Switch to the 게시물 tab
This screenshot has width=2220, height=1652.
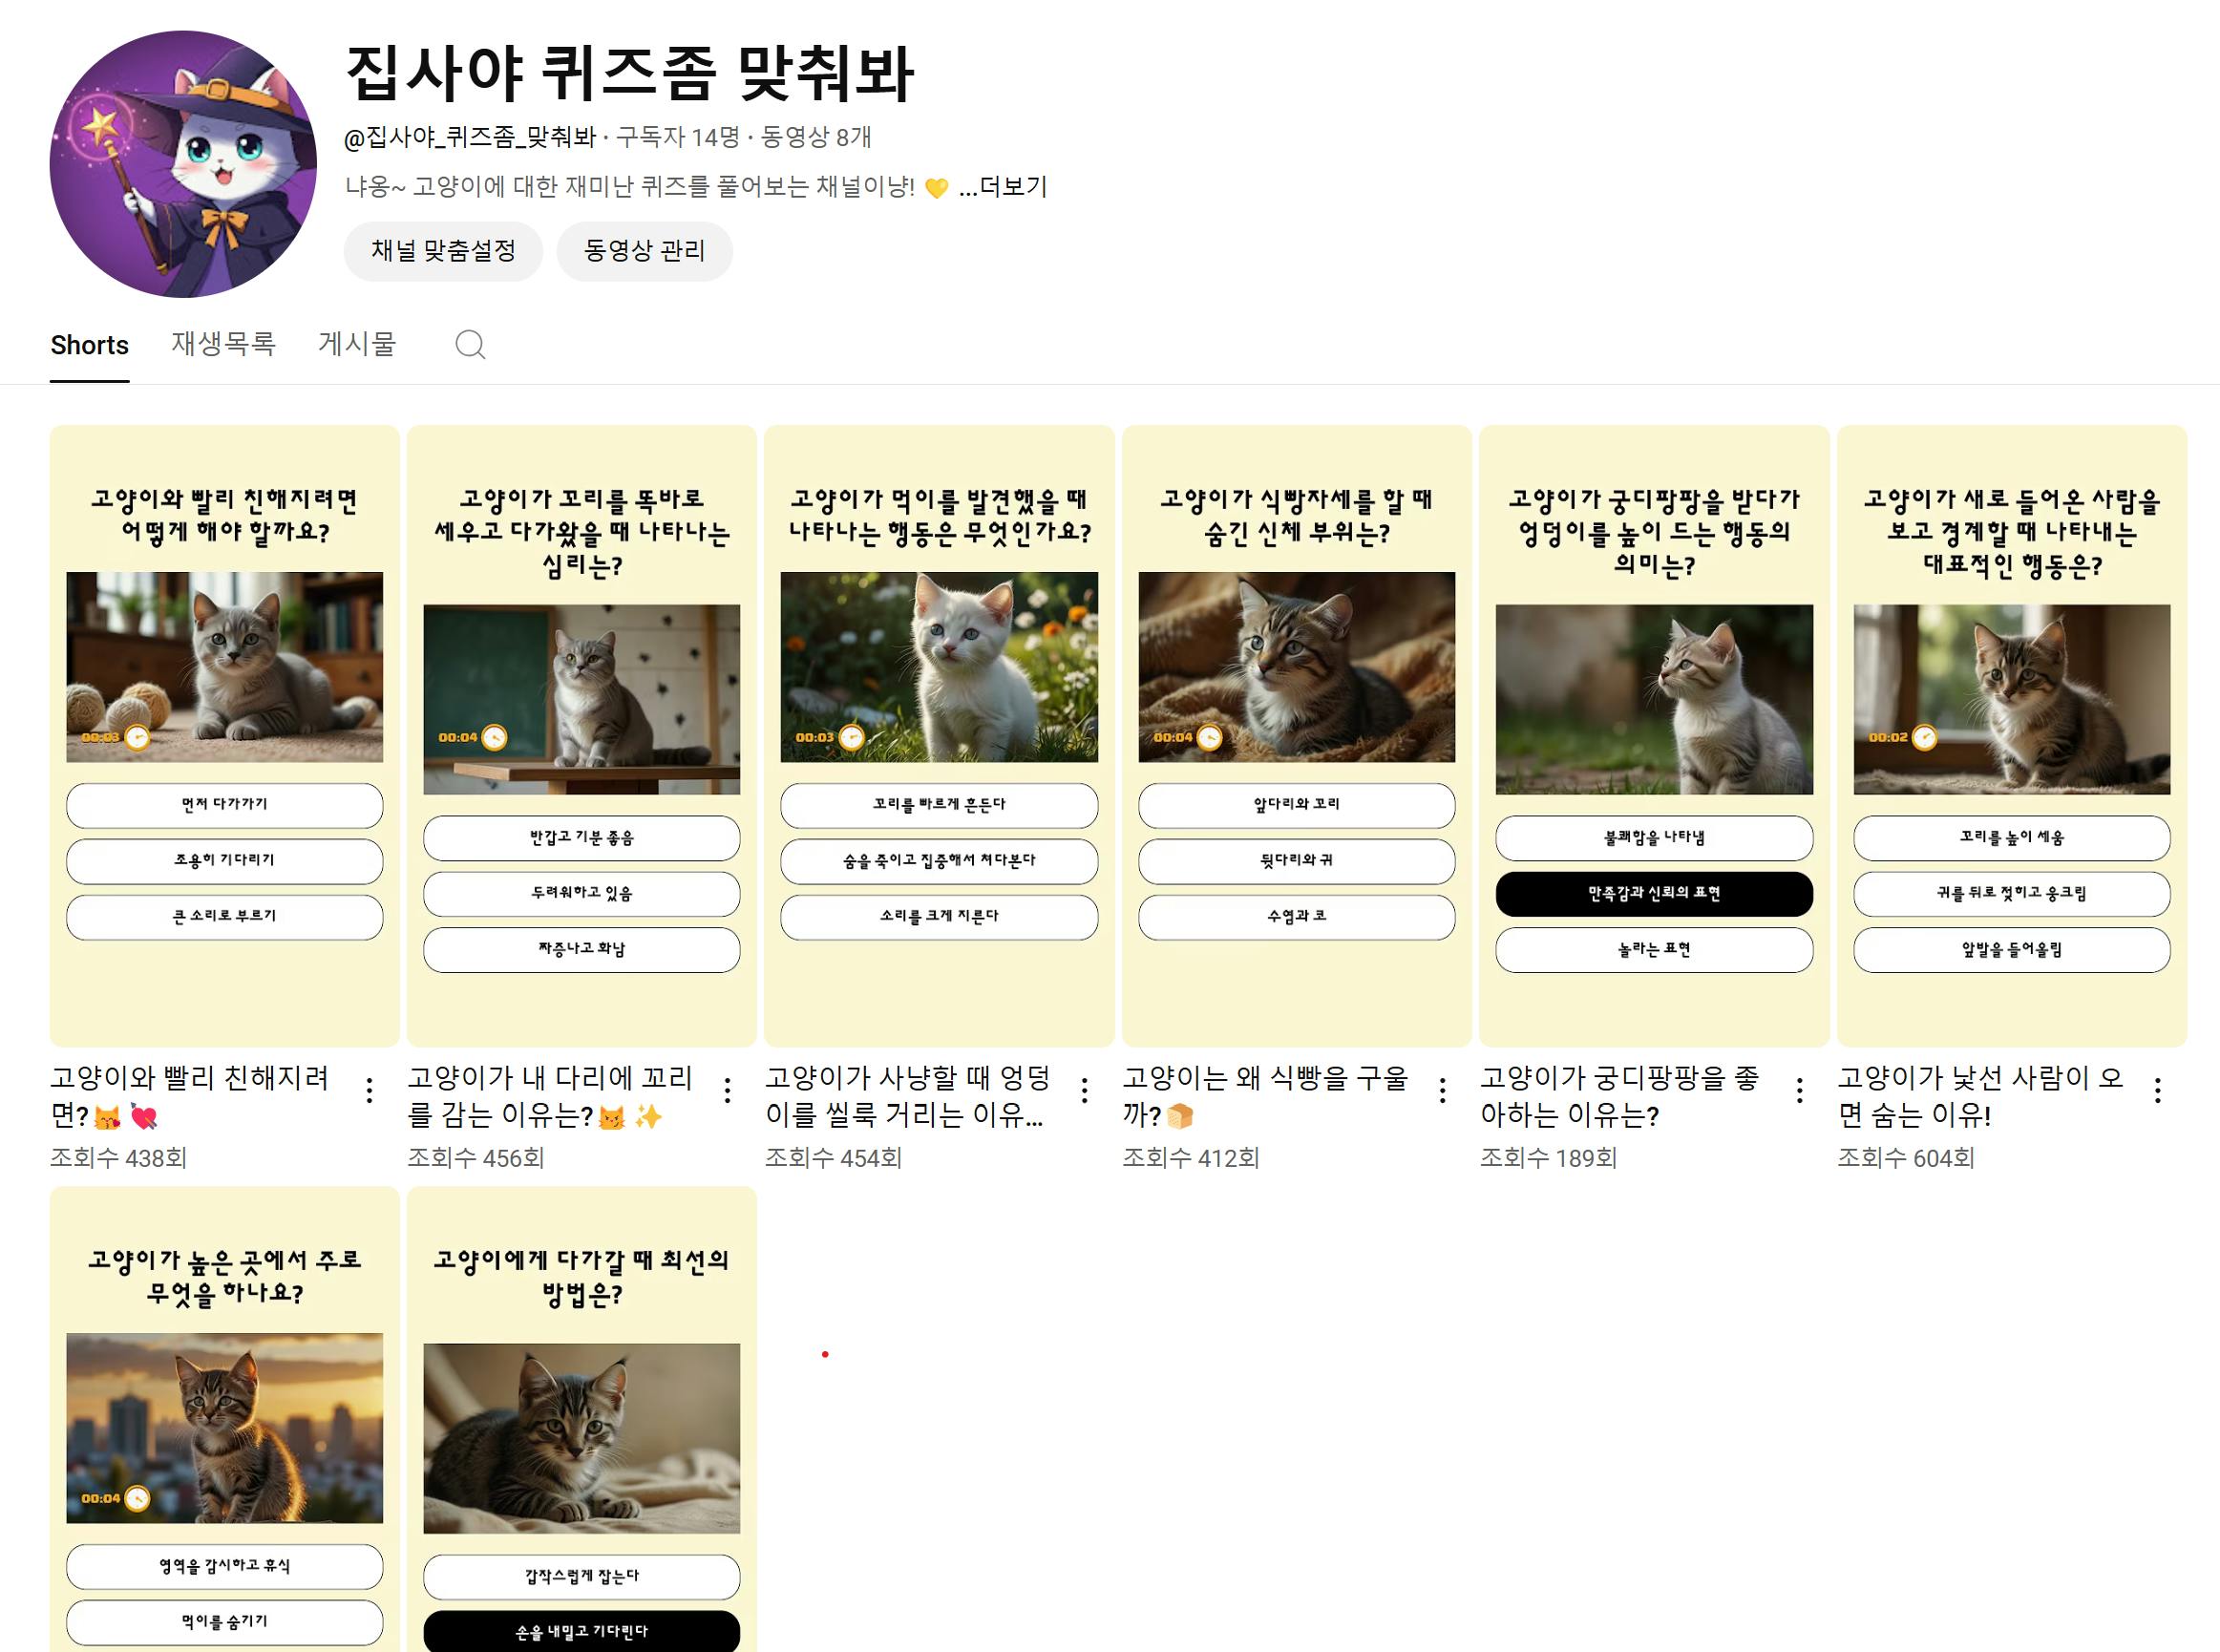(357, 344)
